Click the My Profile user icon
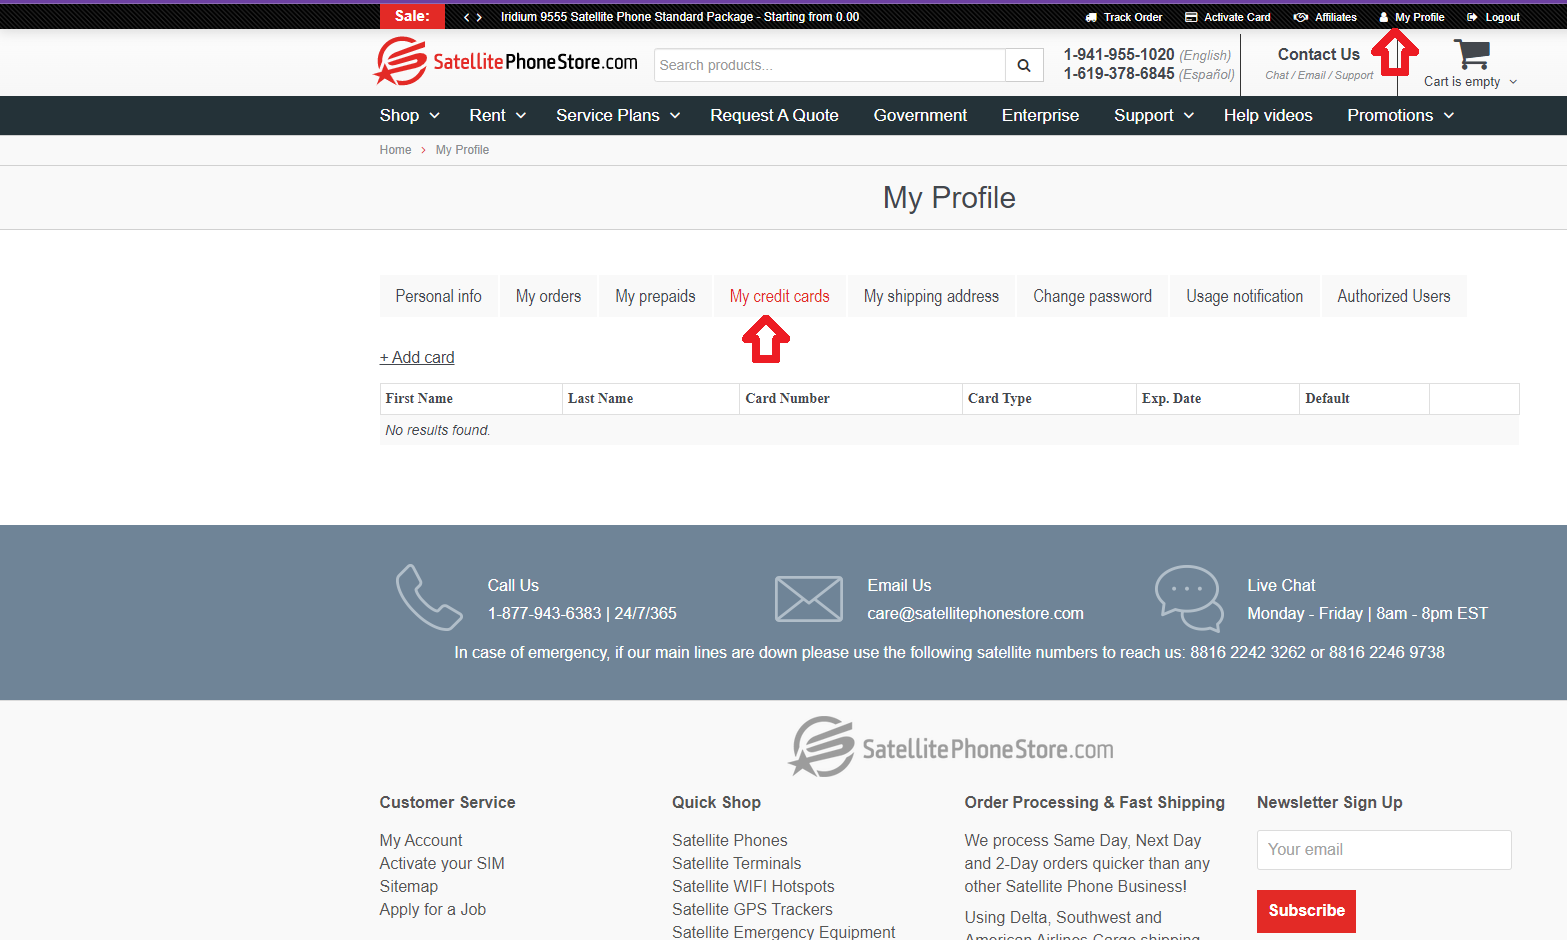 pos(1384,17)
